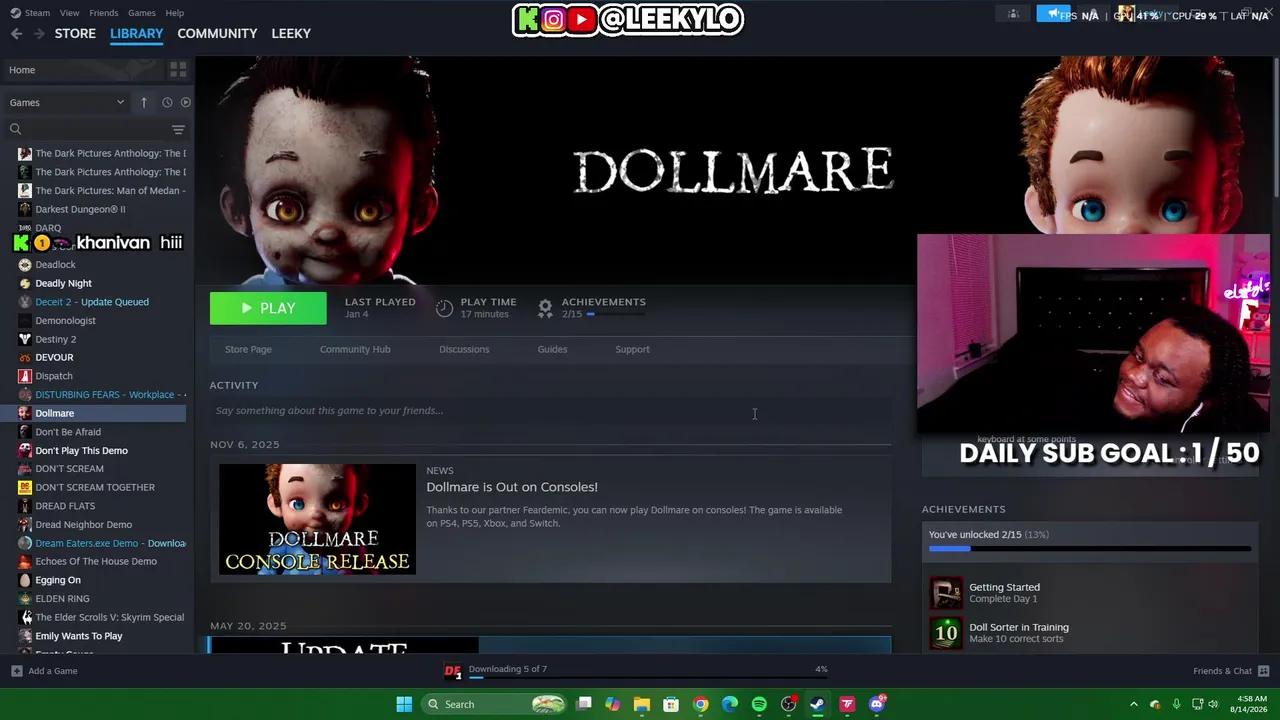Viewport: 1280px width, 720px height.
Task: Click the activity status input field
Action: coord(550,411)
